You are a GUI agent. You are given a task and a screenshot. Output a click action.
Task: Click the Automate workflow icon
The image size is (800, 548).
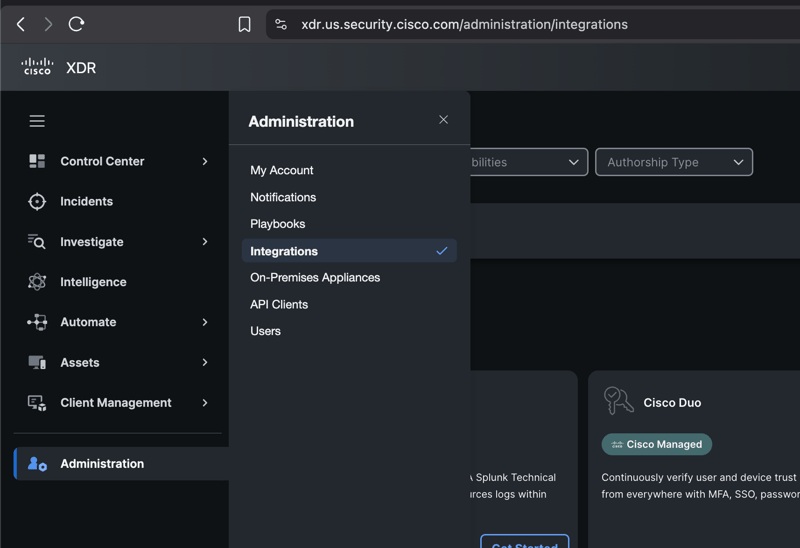coord(37,322)
